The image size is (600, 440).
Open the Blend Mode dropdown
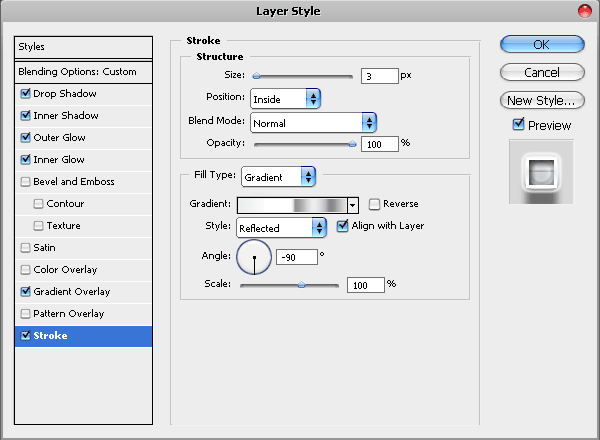click(x=313, y=123)
